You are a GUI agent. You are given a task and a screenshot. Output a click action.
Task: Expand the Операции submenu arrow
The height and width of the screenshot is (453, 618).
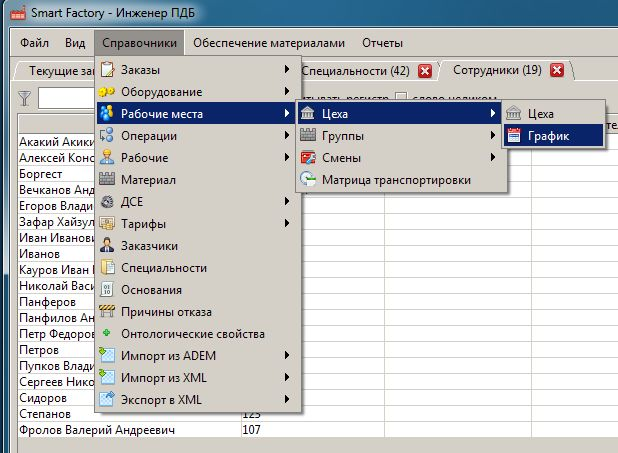click(x=287, y=135)
